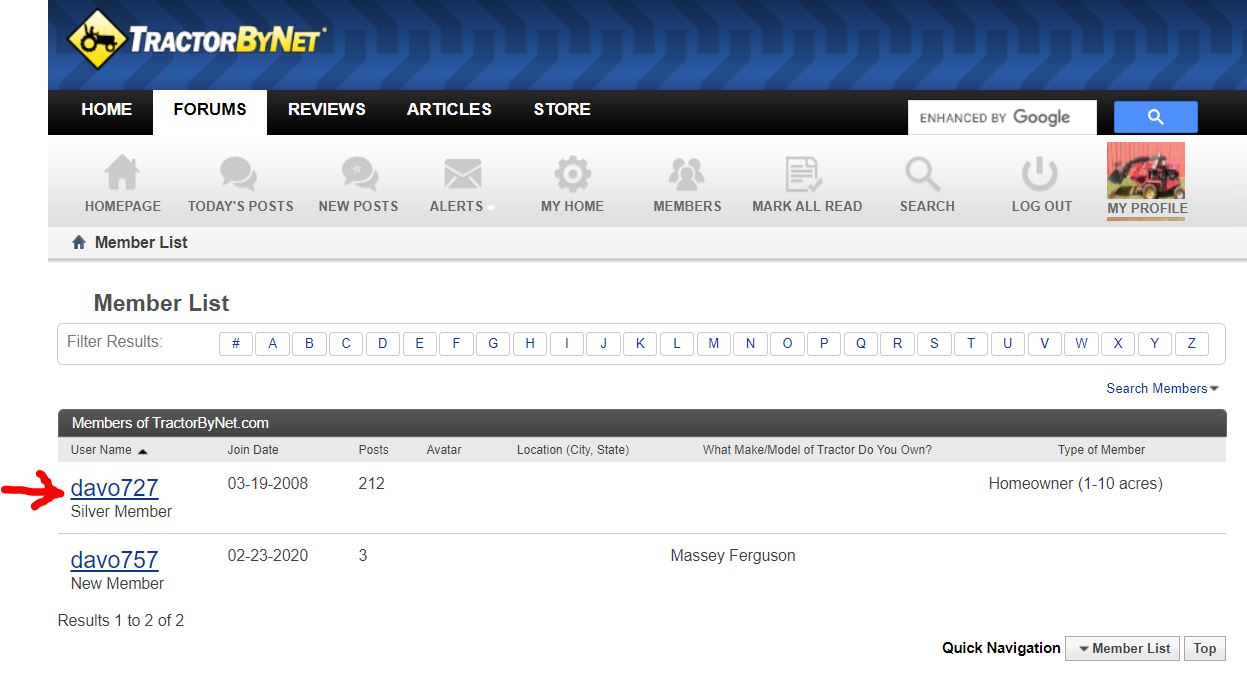
Task: Click the Member List breadcrumb text
Action: click(141, 242)
